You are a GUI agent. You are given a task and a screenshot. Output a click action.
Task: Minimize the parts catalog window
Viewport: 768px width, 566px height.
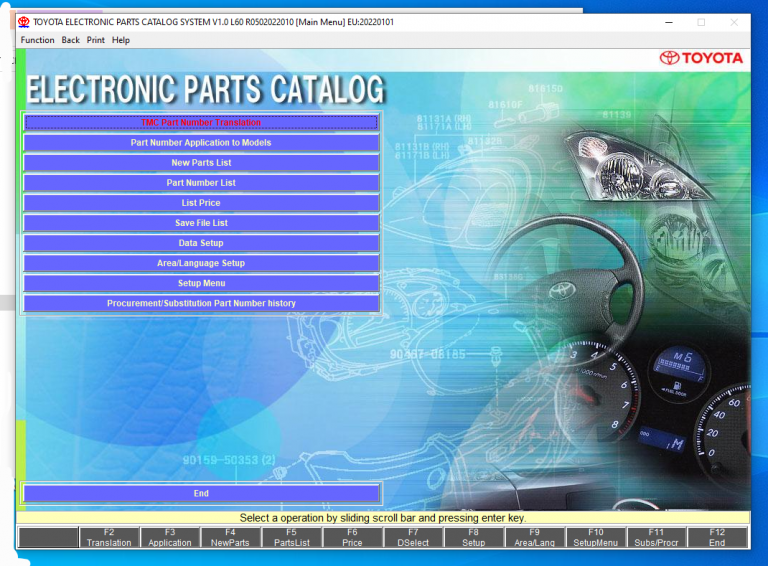tap(669, 23)
